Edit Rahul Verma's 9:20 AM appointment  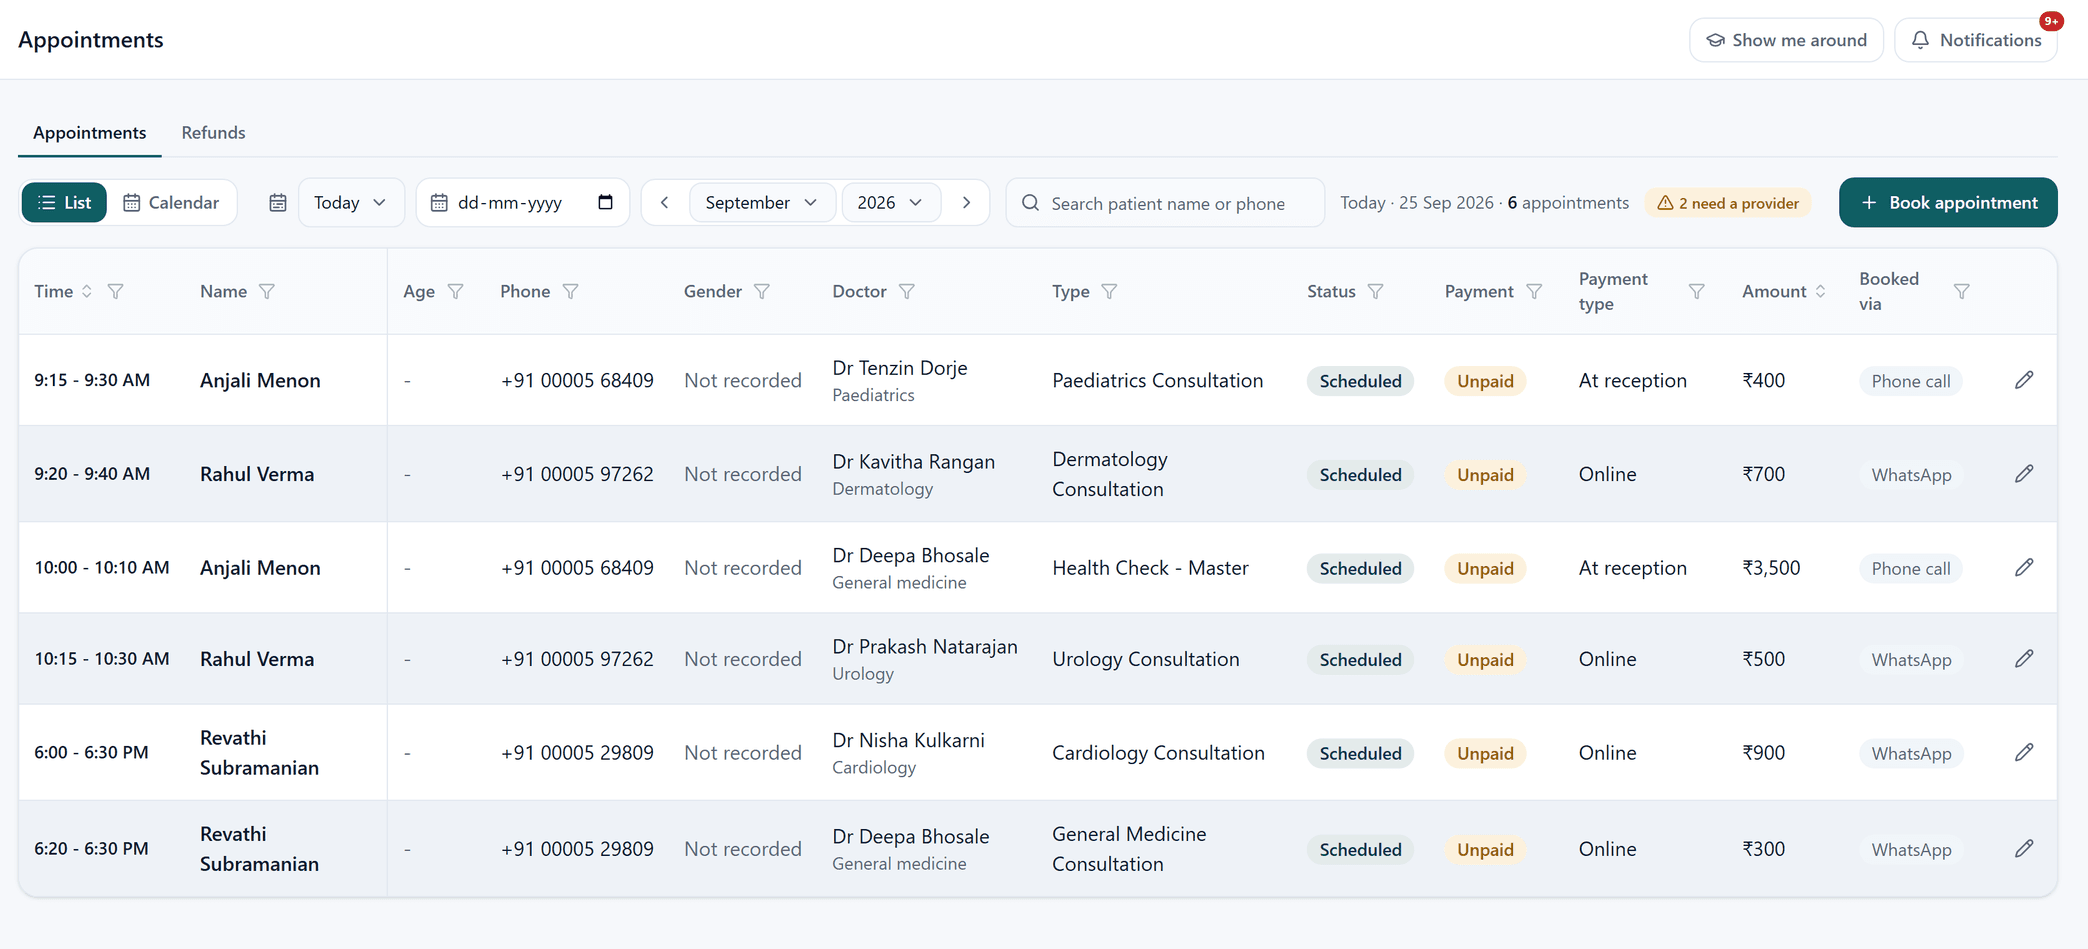click(x=2024, y=474)
